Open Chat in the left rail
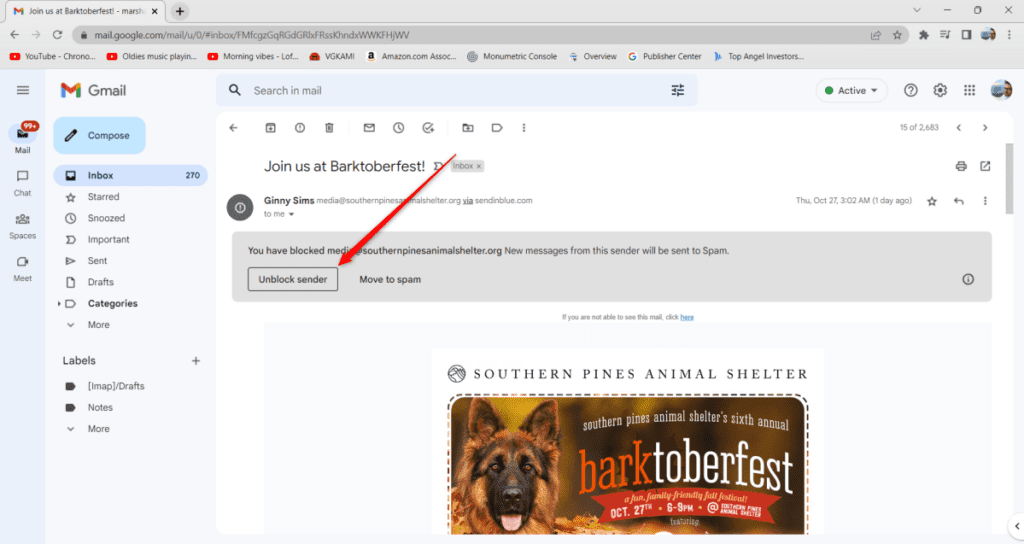Screen dimensions: 1024x544 (x=23, y=183)
